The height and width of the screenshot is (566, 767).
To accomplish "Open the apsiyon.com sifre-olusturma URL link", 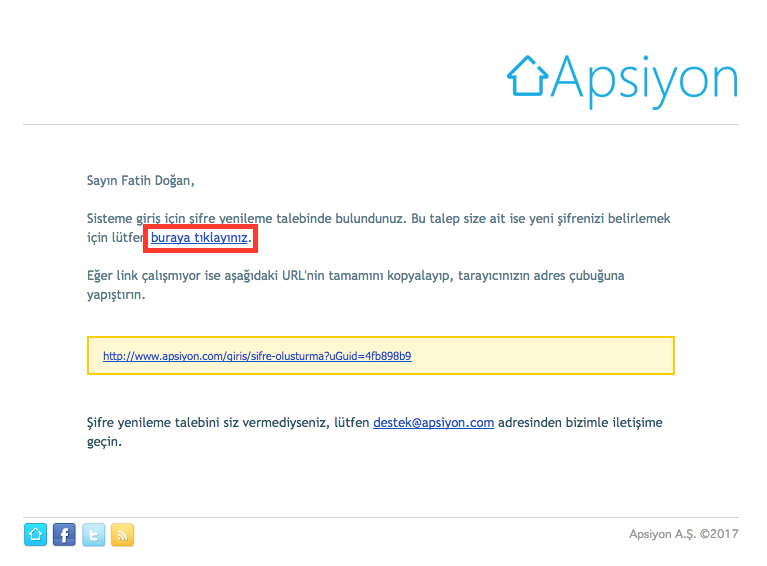I will click(x=257, y=356).
